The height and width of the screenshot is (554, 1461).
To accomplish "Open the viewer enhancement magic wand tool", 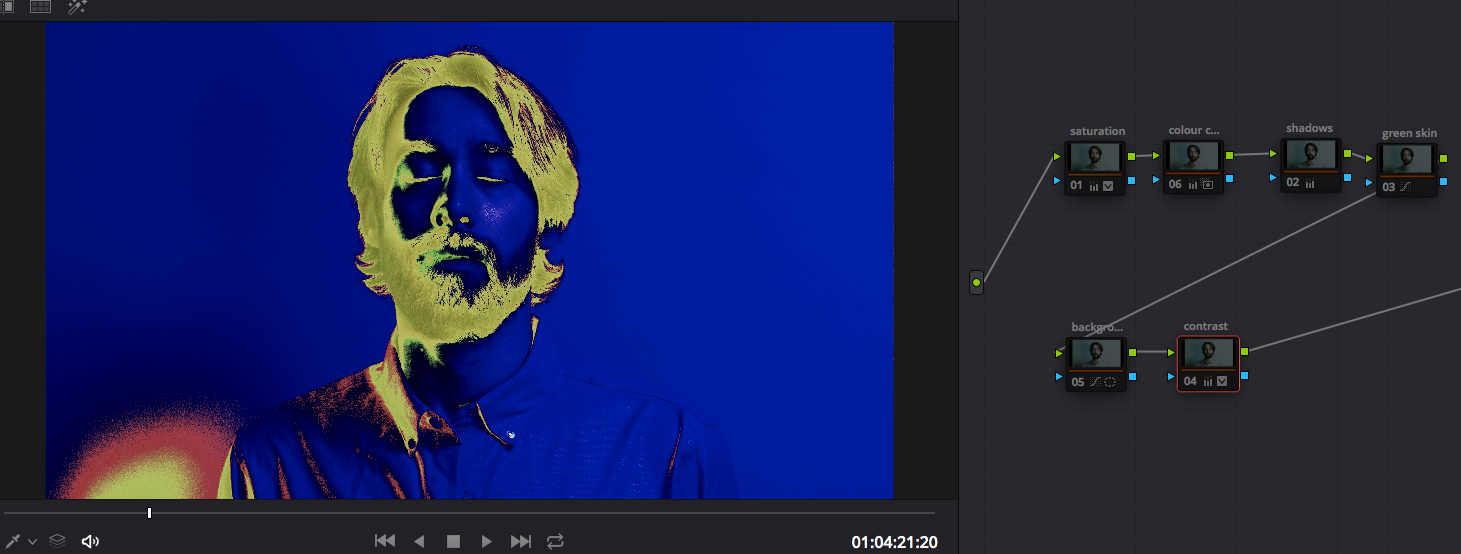I will tap(77, 7).
